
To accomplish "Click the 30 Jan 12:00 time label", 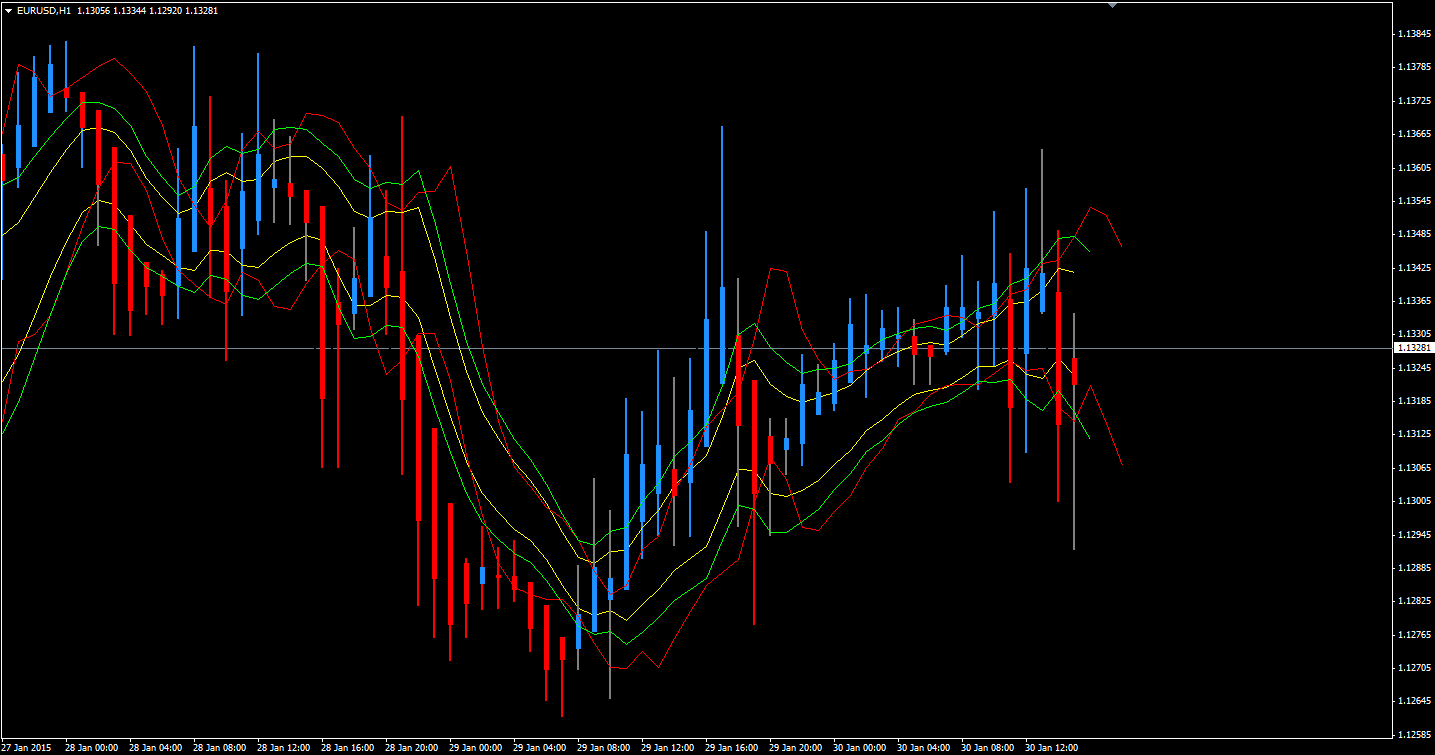I will (1052, 747).
